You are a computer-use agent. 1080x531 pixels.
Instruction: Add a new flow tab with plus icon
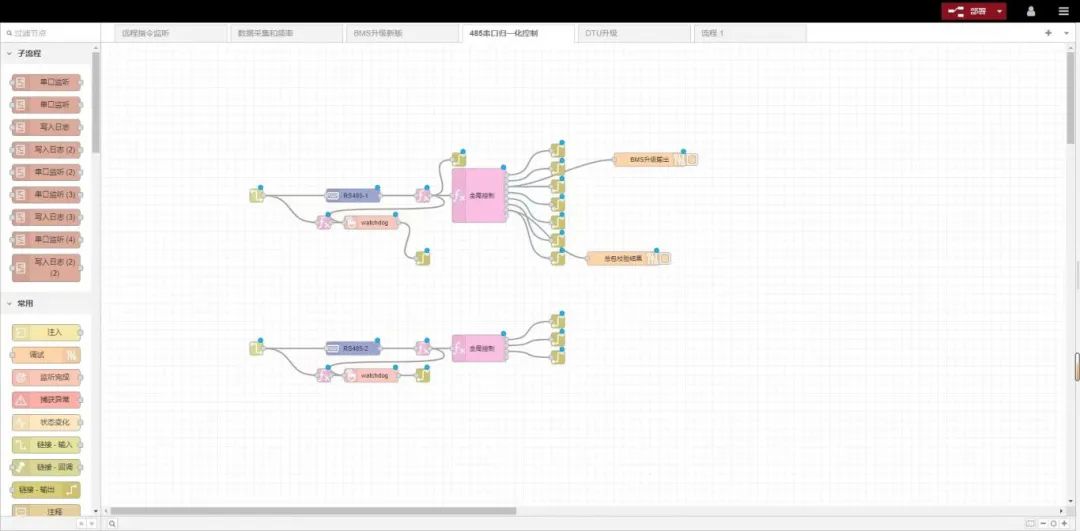(1048, 33)
